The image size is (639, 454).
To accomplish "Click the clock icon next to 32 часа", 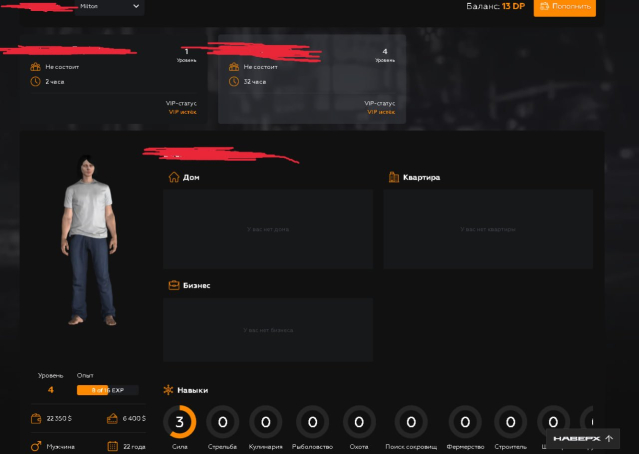I will (233, 81).
